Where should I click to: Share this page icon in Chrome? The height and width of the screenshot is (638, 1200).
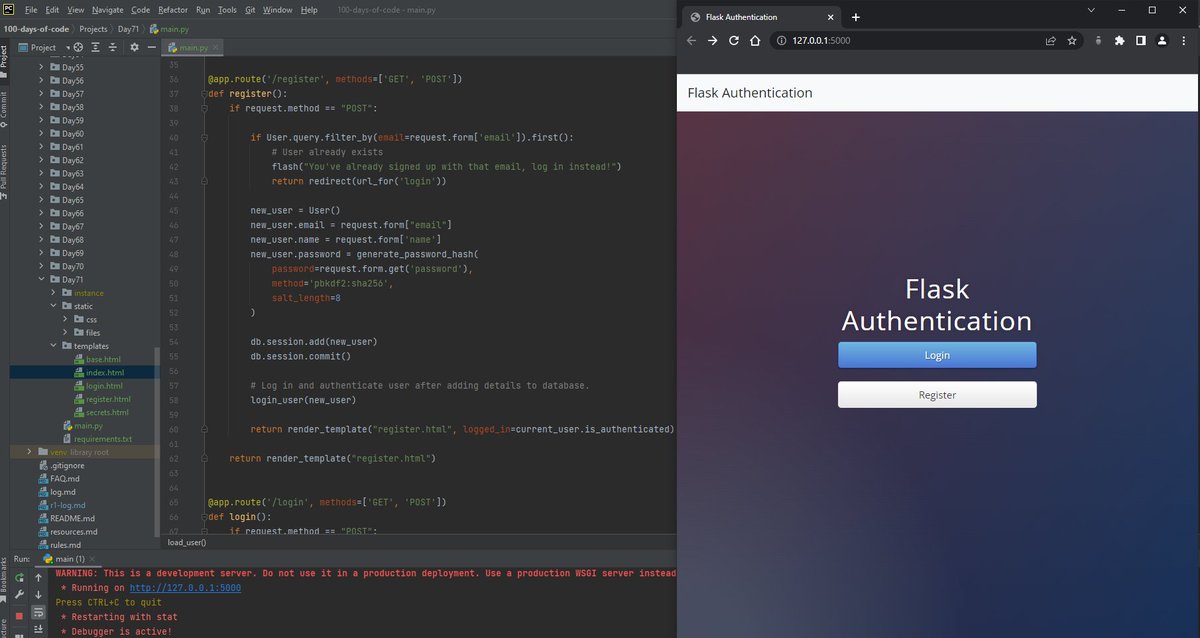point(1051,41)
